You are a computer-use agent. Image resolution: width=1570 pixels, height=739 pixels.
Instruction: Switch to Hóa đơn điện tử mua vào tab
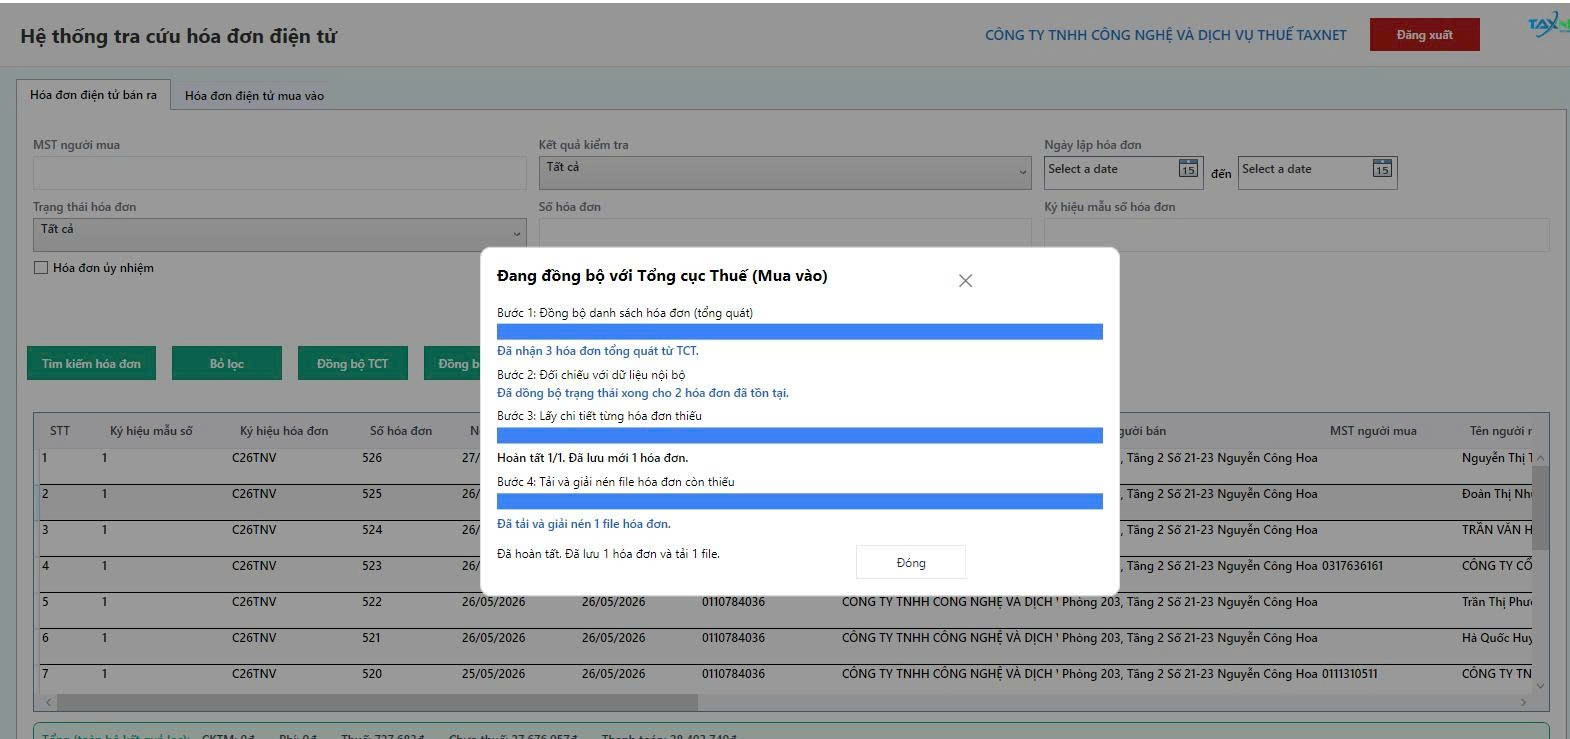click(x=254, y=96)
